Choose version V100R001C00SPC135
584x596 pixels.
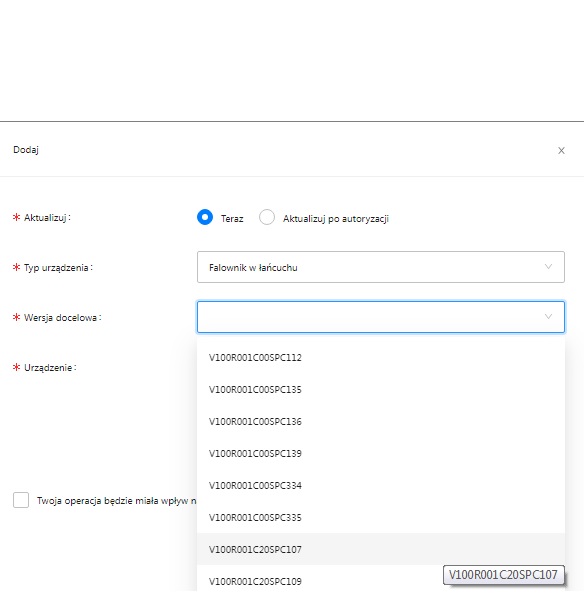(x=381, y=389)
